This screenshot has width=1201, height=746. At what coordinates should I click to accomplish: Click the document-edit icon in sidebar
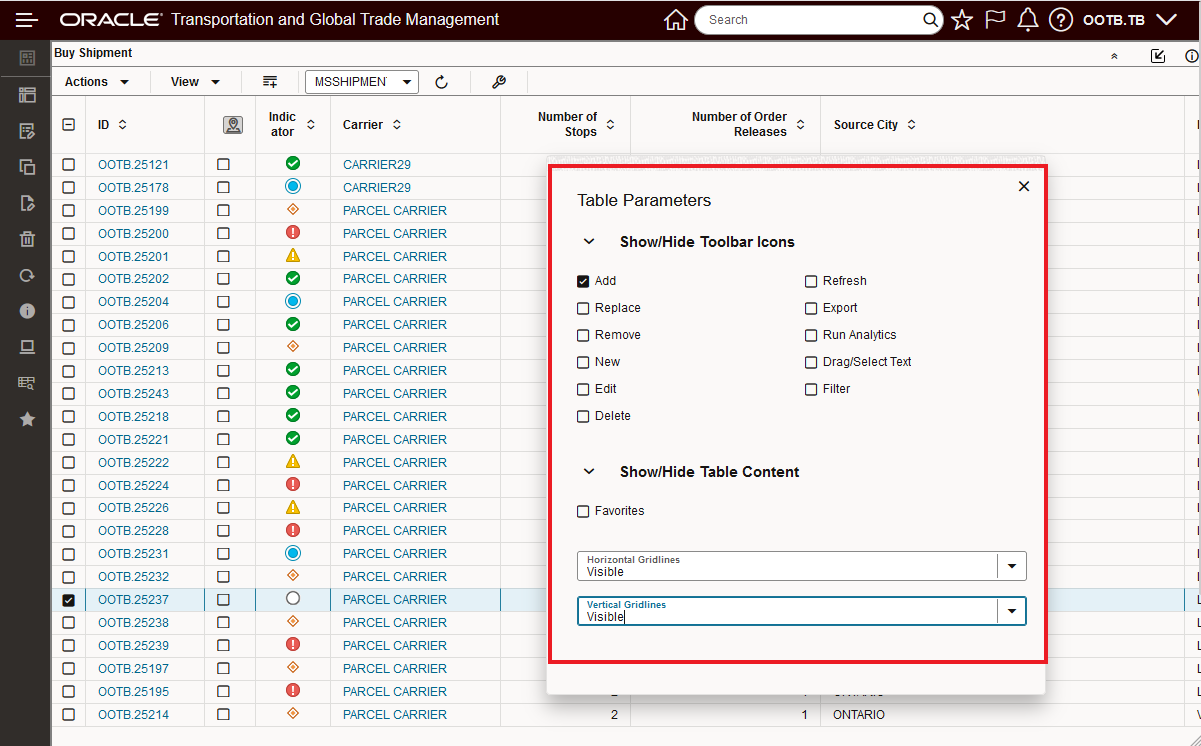(x=27, y=203)
